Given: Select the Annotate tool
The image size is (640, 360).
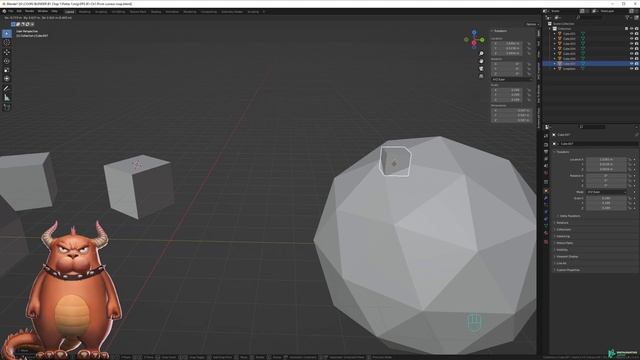Looking at the screenshot, I should [x=7, y=89].
